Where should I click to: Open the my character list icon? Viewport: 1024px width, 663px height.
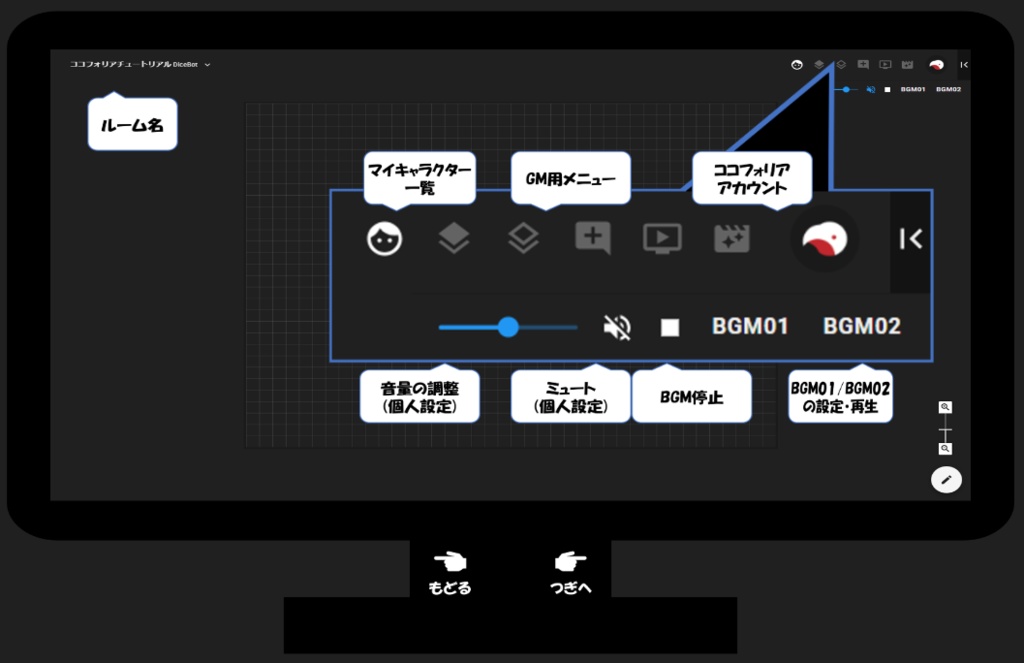[385, 239]
